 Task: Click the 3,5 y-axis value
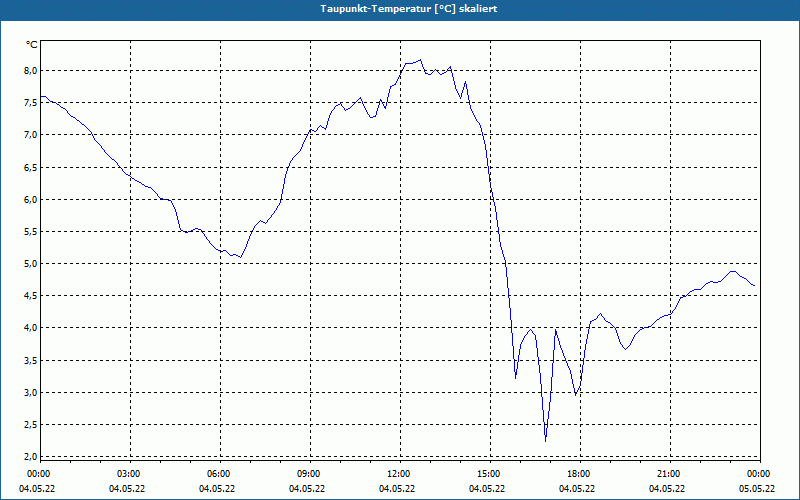coord(31,361)
